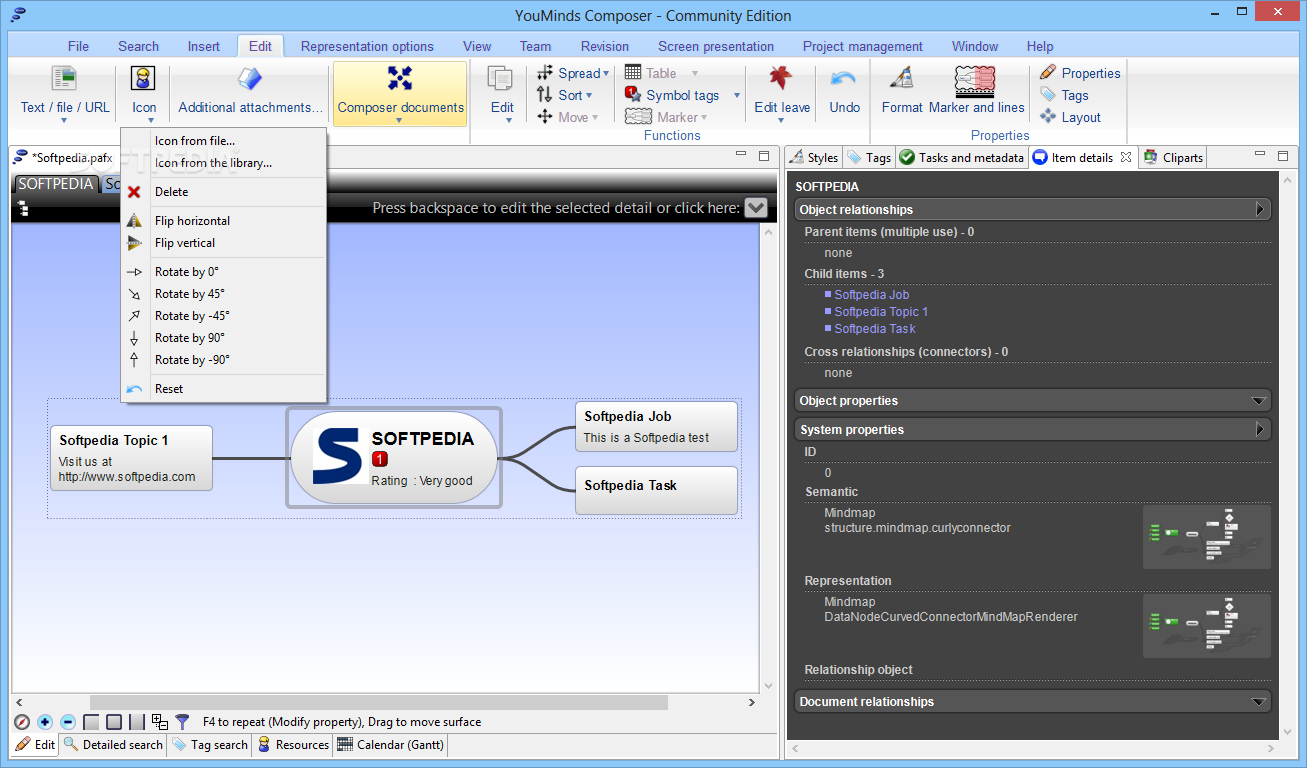Select Rotate by -90°
The width and height of the screenshot is (1307, 768).
(x=224, y=360)
